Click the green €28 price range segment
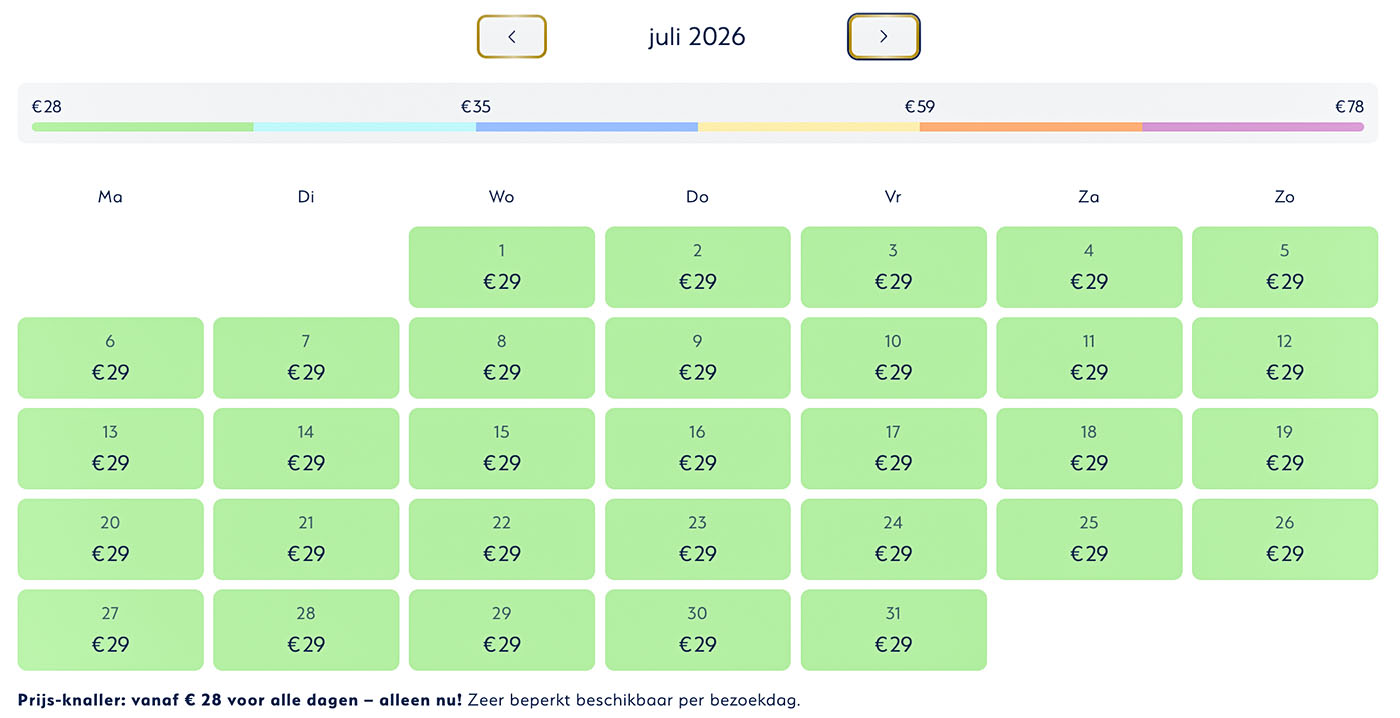The width and height of the screenshot is (1400, 718). coord(142,127)
